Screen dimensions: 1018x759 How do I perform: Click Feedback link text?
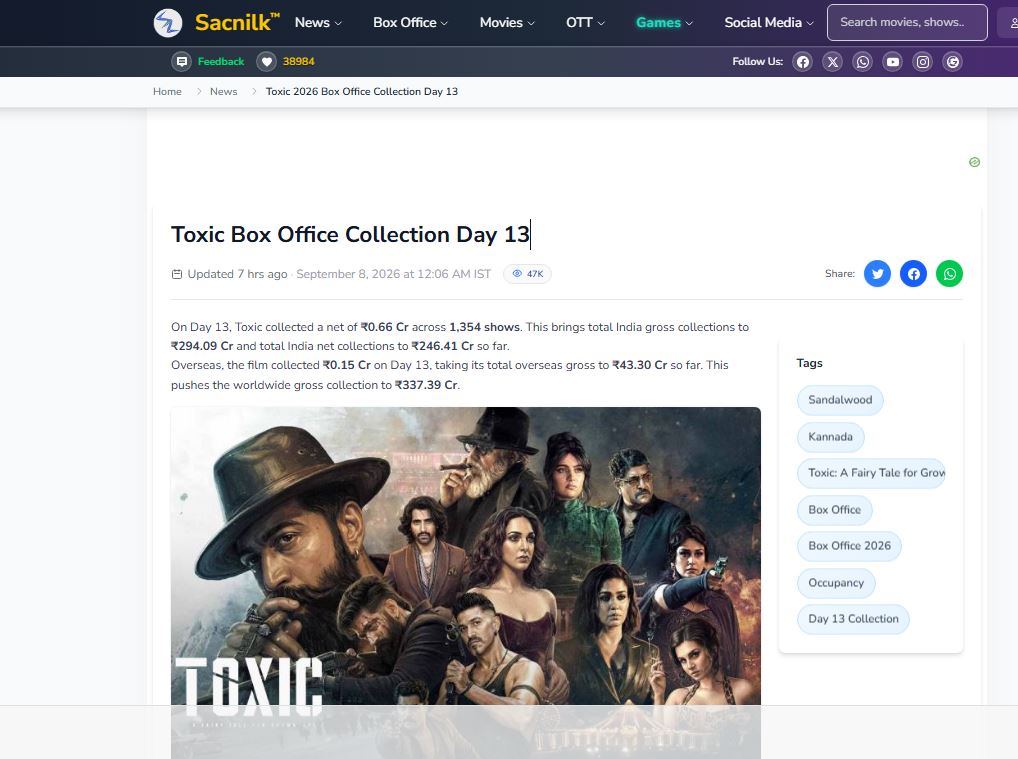tap(221, 62)
